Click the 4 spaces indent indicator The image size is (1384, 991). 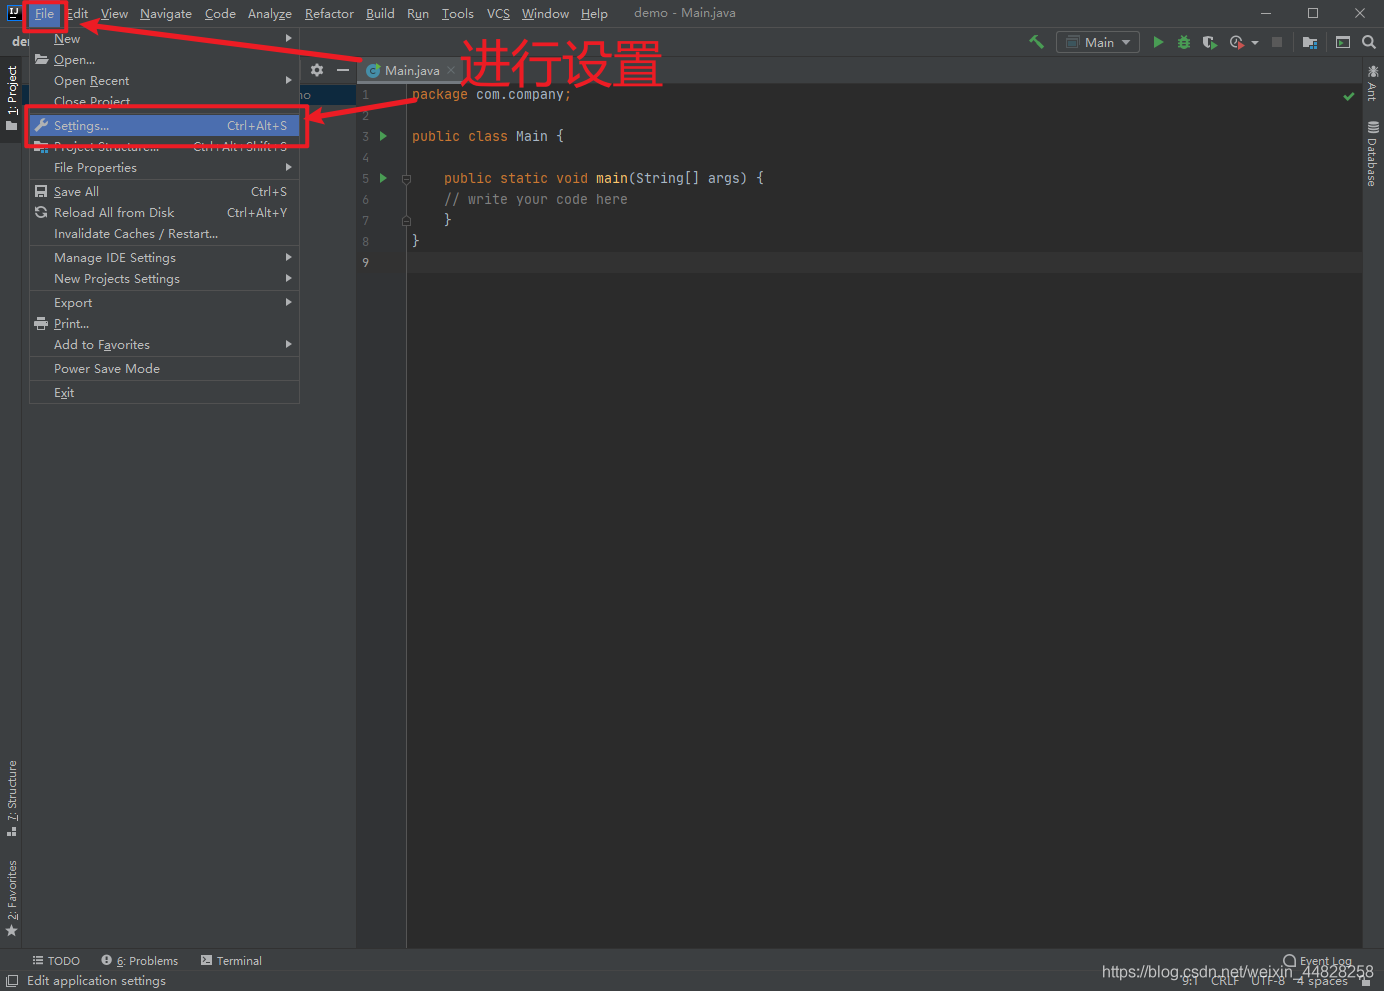1321,981
